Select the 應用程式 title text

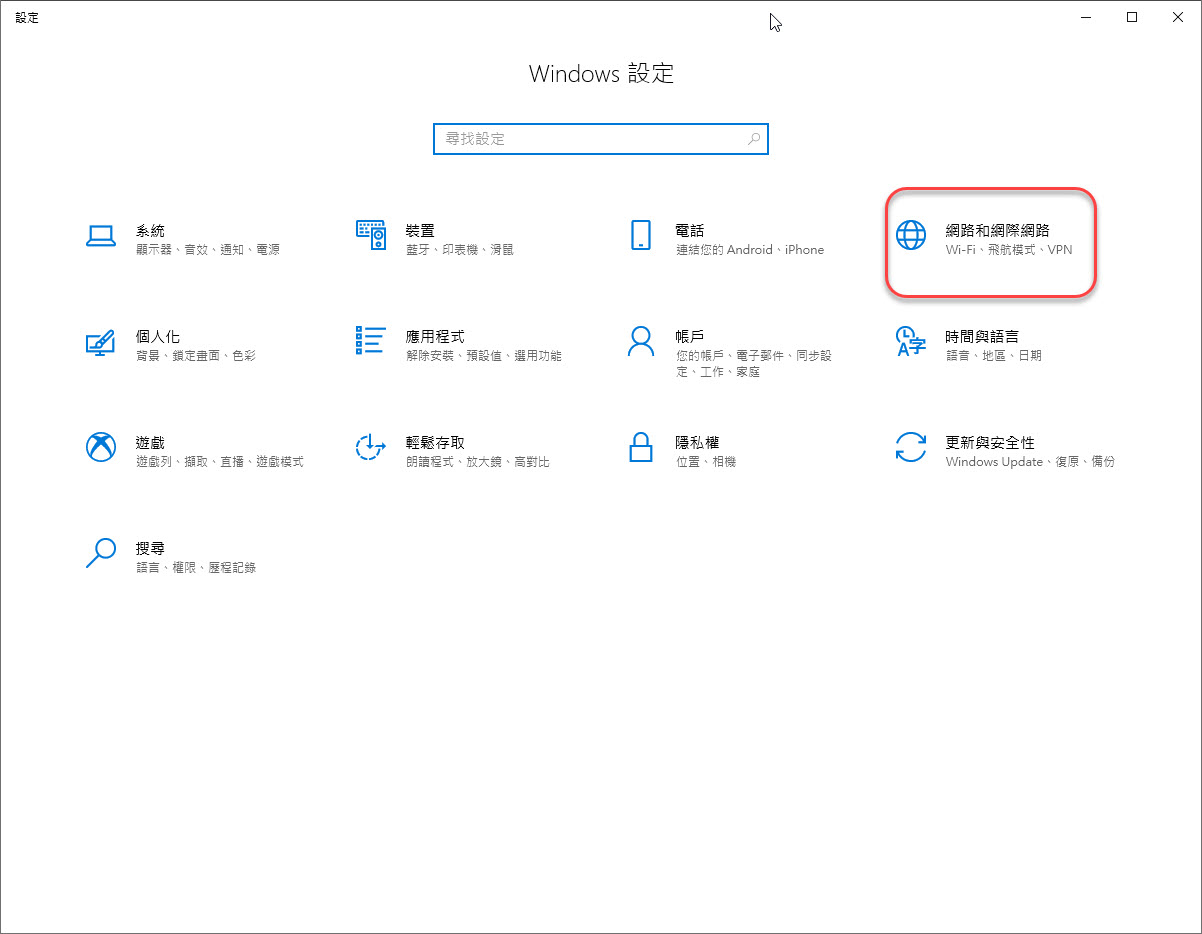435,337
